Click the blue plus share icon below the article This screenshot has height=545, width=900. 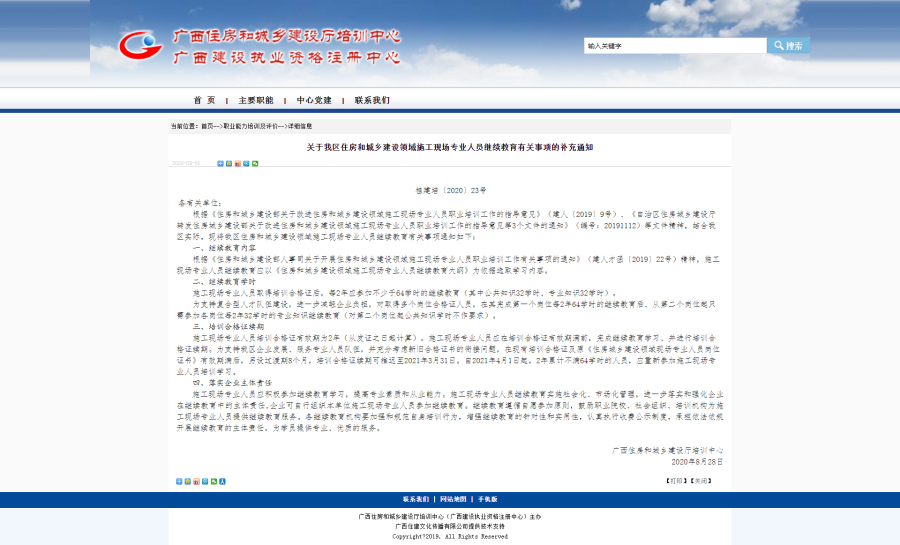click(179, 481)
